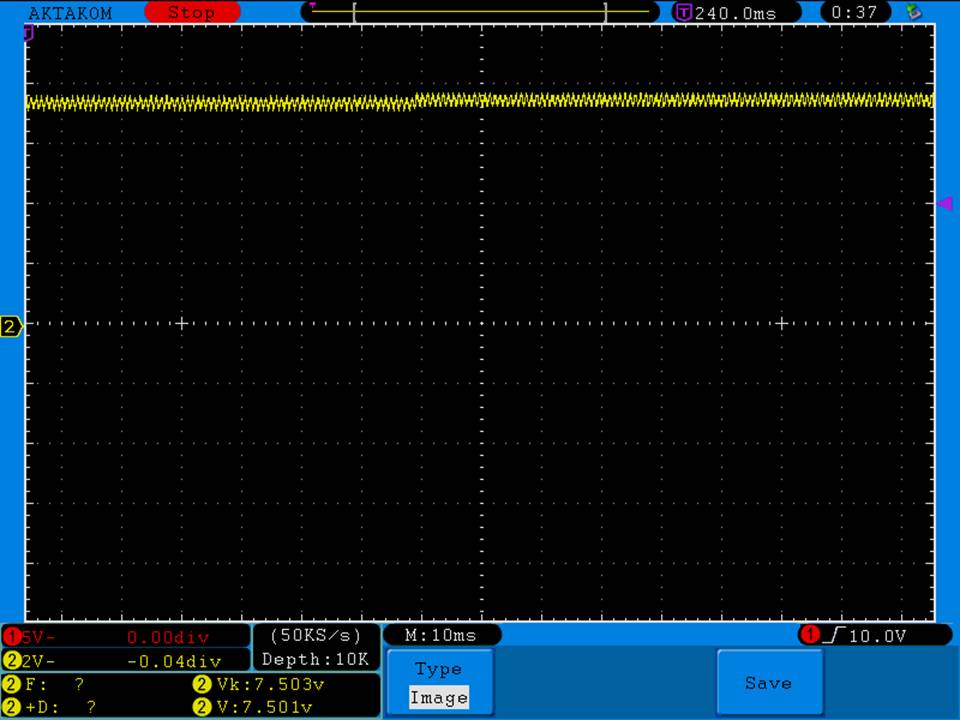This screenshot has height=720, width=960.
Task: Click the red Stop status indicator
Action: [x=192, y=13]
